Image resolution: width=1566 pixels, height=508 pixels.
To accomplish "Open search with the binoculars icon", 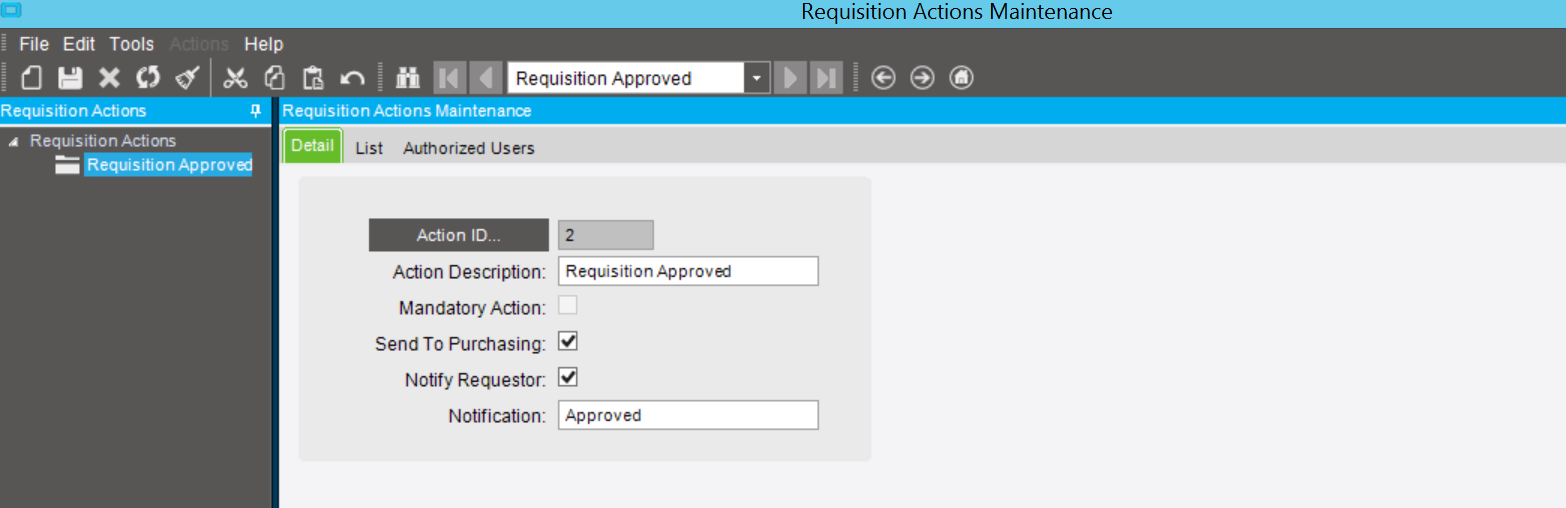I will [408, 78].
